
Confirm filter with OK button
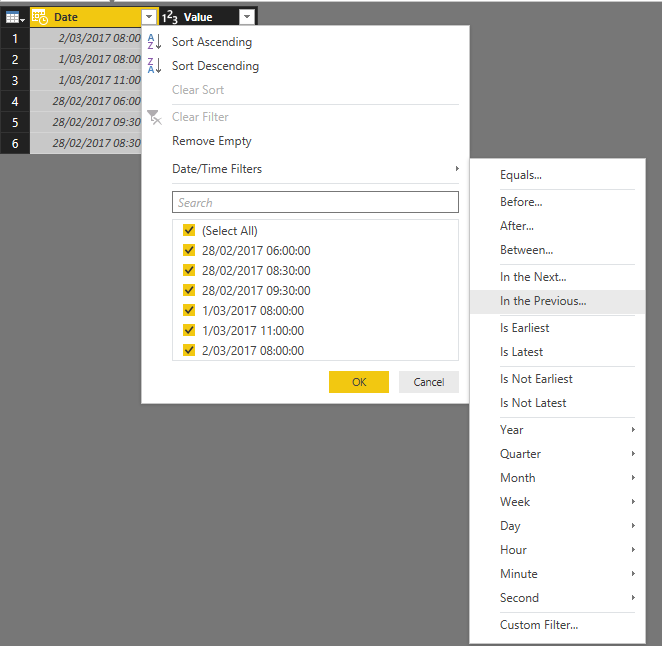[359, 382]
